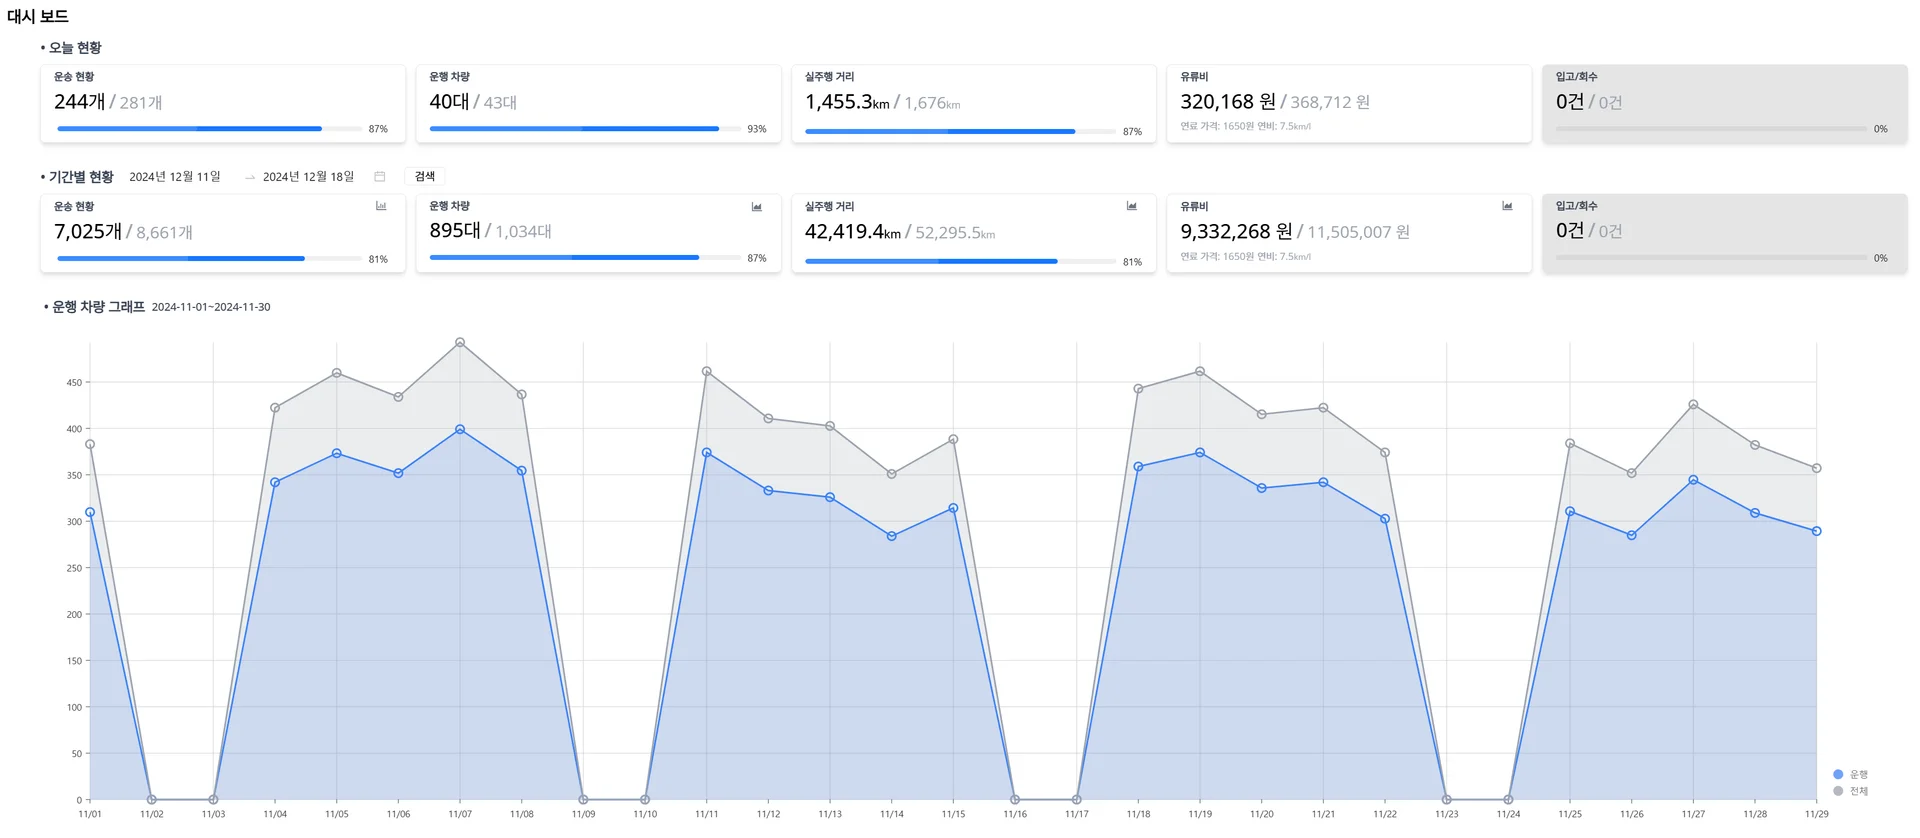Click blue 운행 data point at 11/22
The width and height of the screenshot is (1920, 838).
1385,519
